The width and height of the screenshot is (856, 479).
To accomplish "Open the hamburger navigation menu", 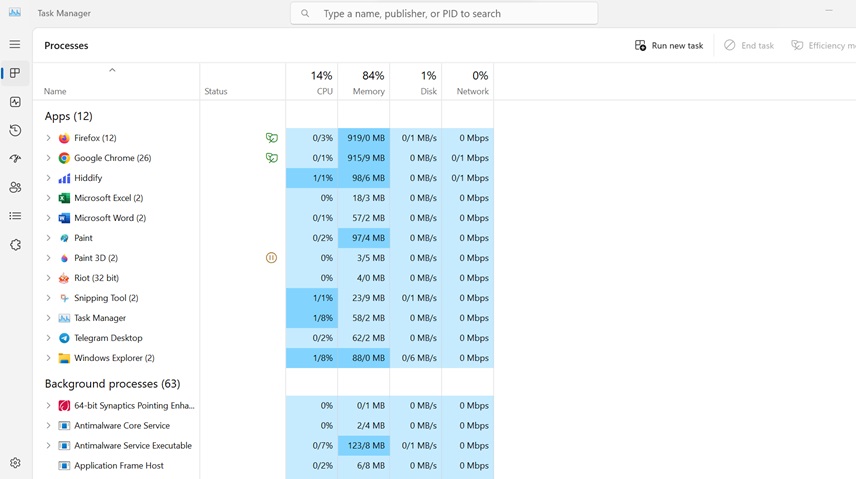I will tap(15, 44).
